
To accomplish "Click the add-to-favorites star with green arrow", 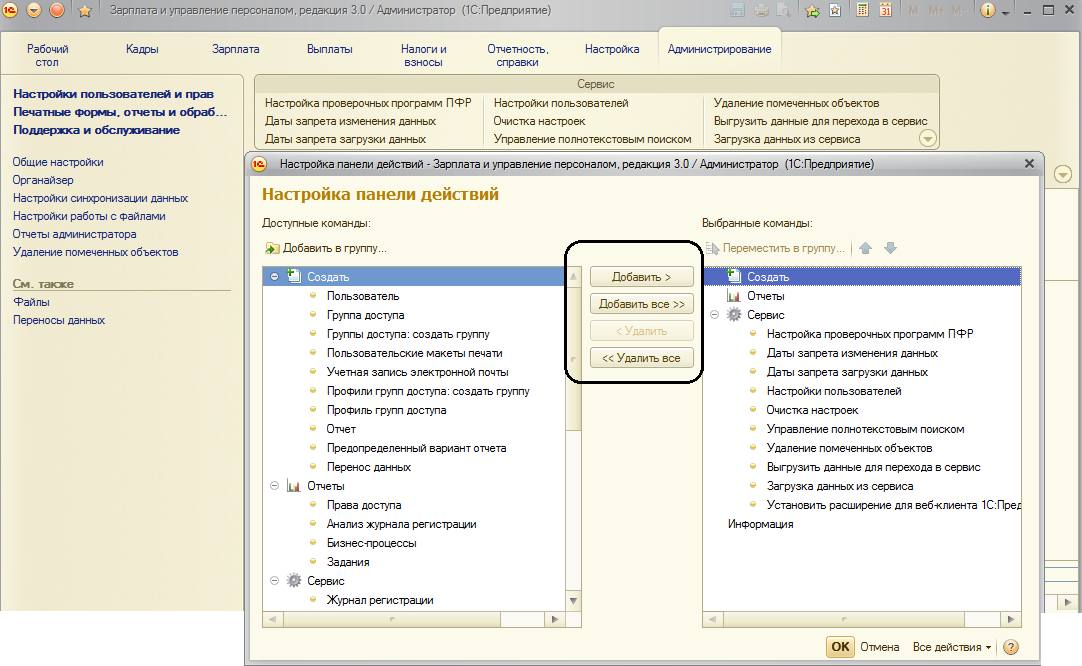I will coord(812,11).
